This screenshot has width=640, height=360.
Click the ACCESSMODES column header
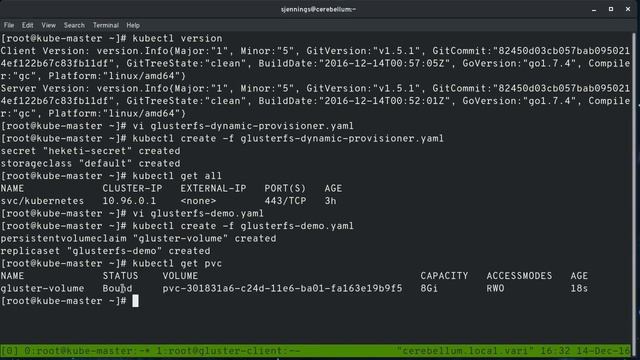pos(519,276)
